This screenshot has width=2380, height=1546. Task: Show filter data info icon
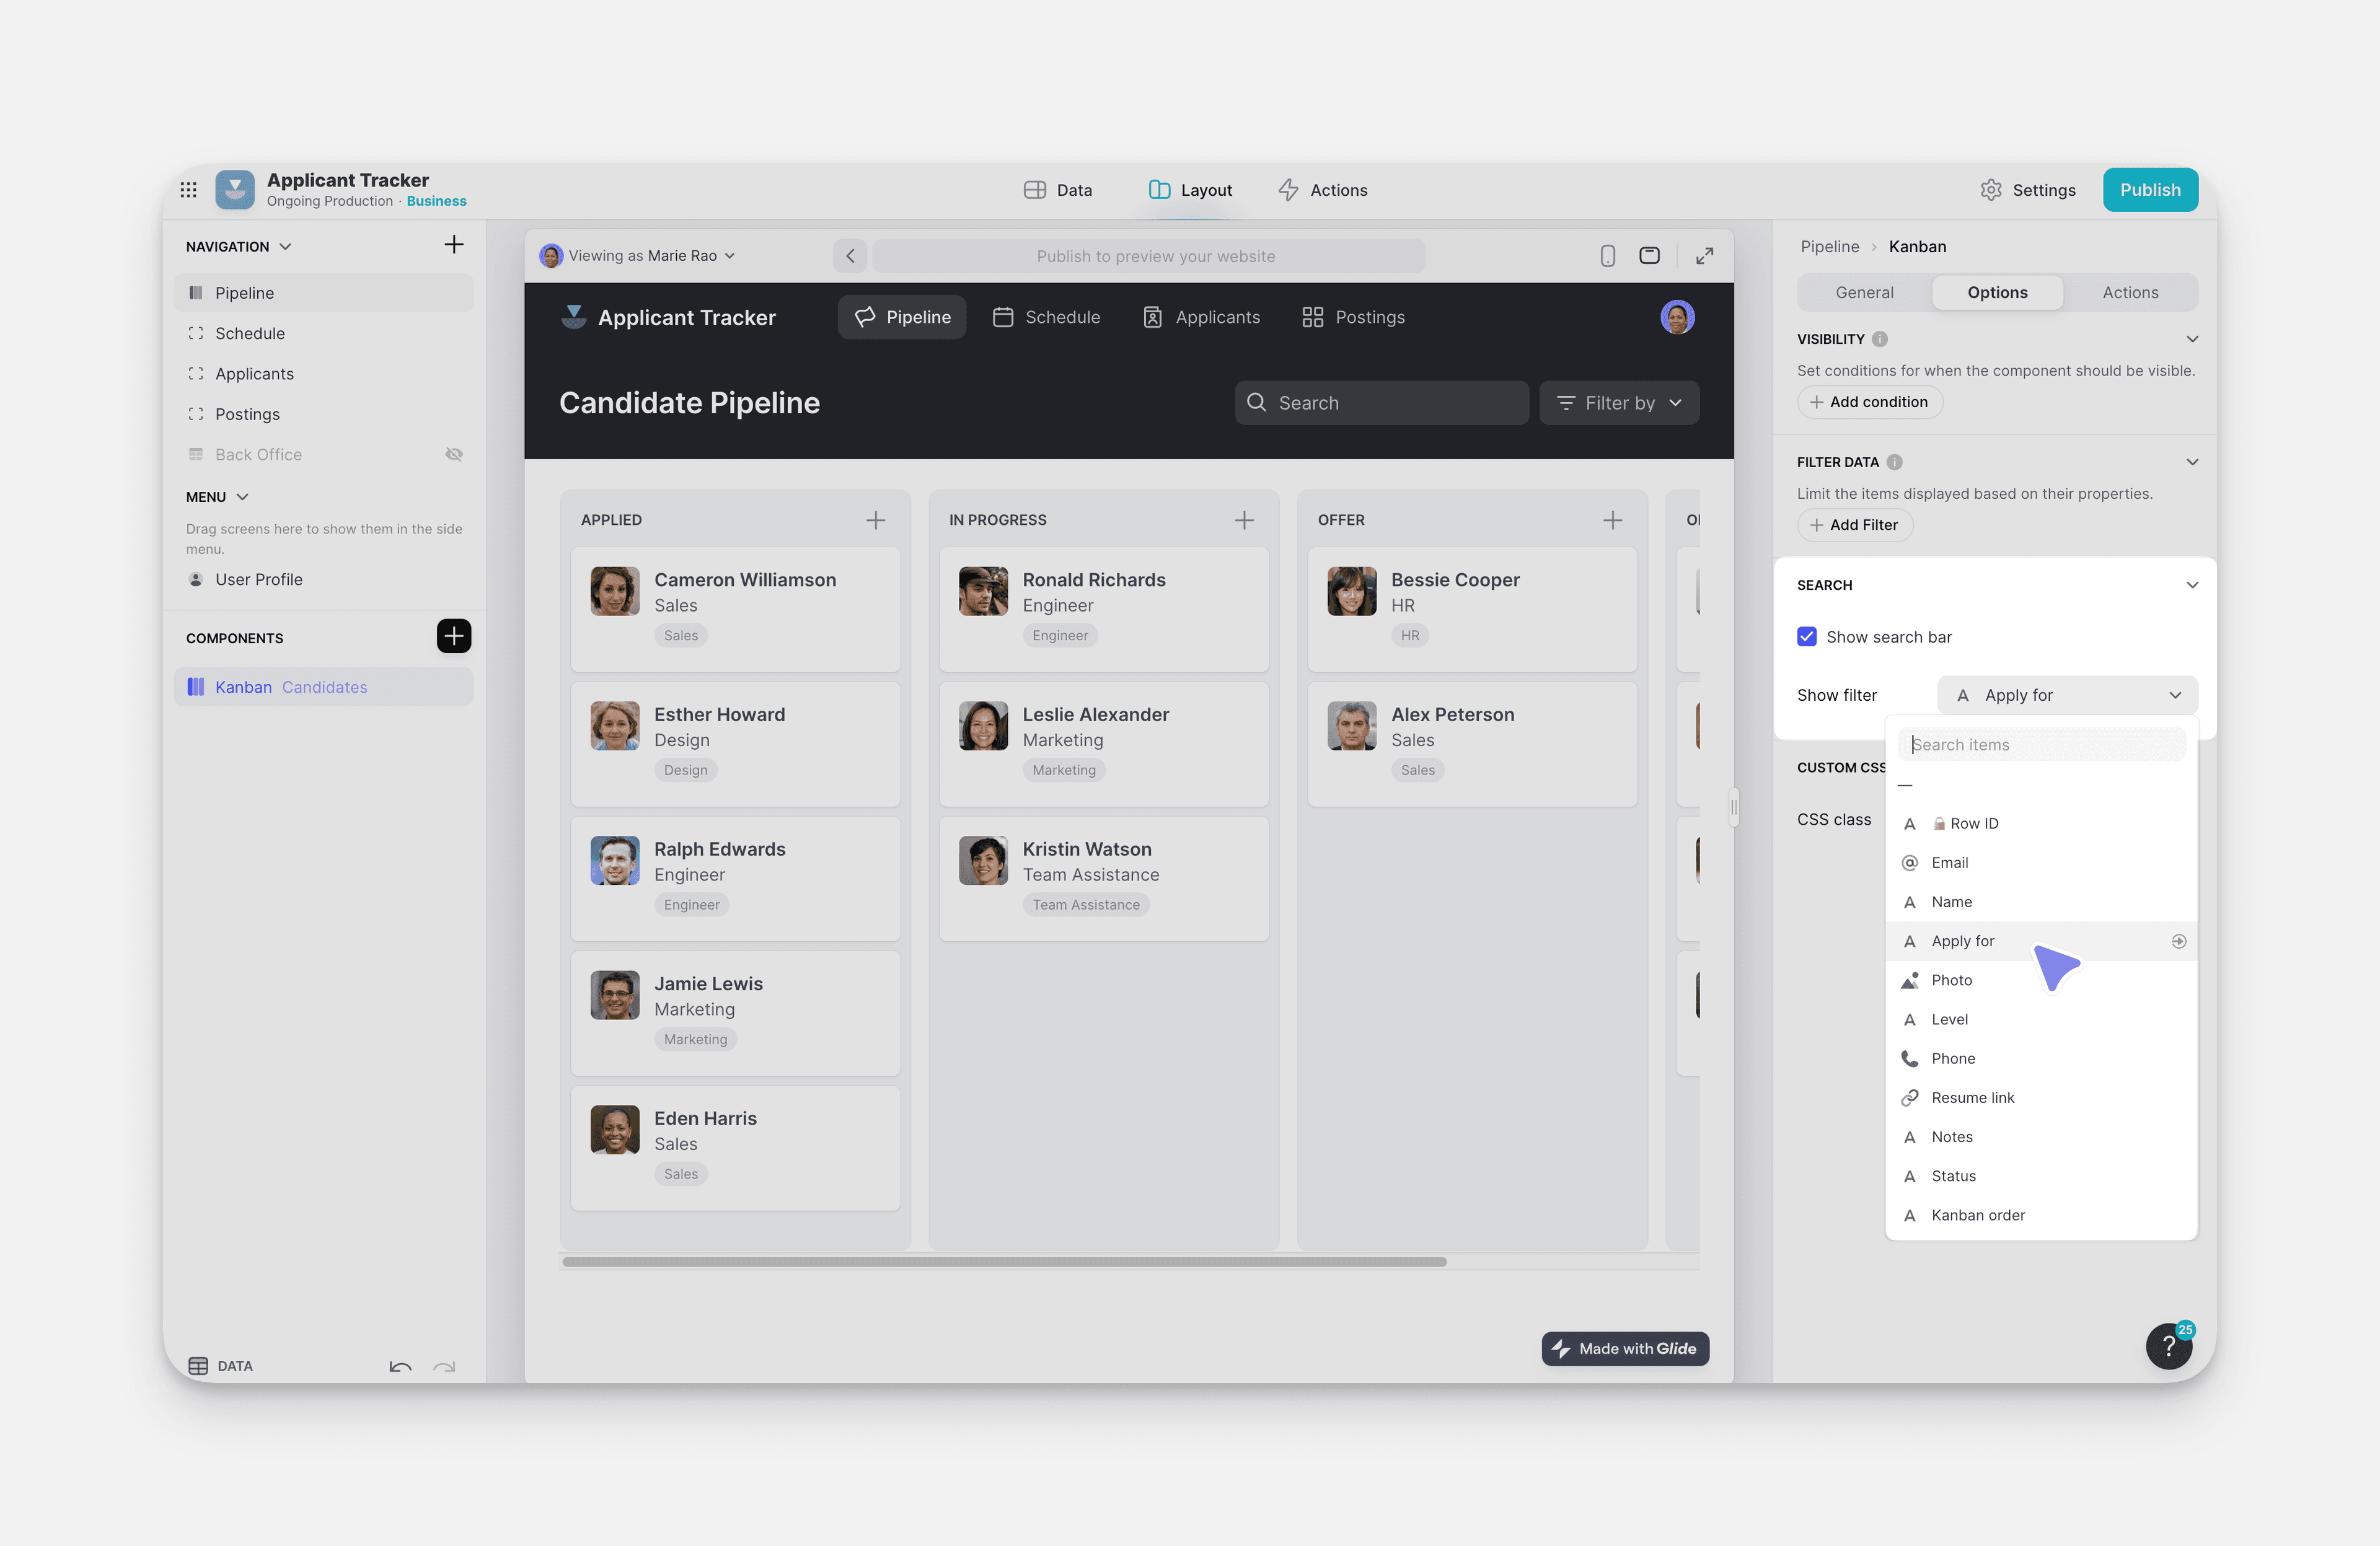[x=1894, y=462]
